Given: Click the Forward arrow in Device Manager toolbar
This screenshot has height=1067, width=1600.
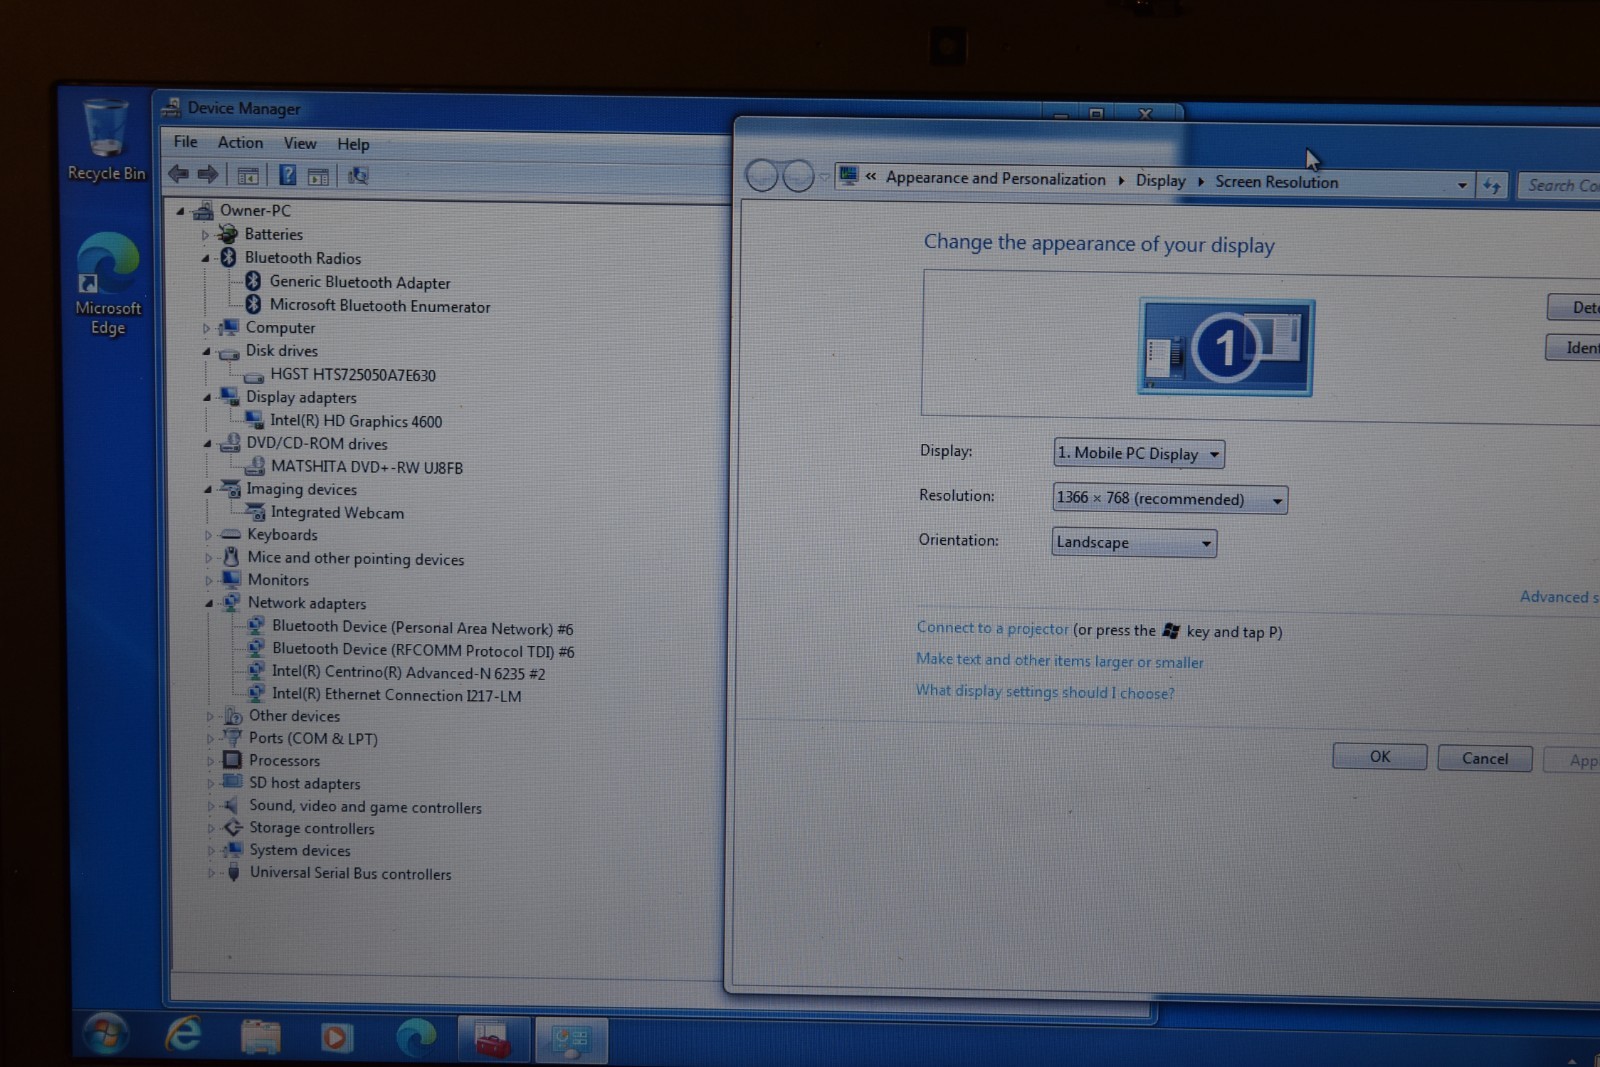Looking at the screenshot, I should click(208, 175).
